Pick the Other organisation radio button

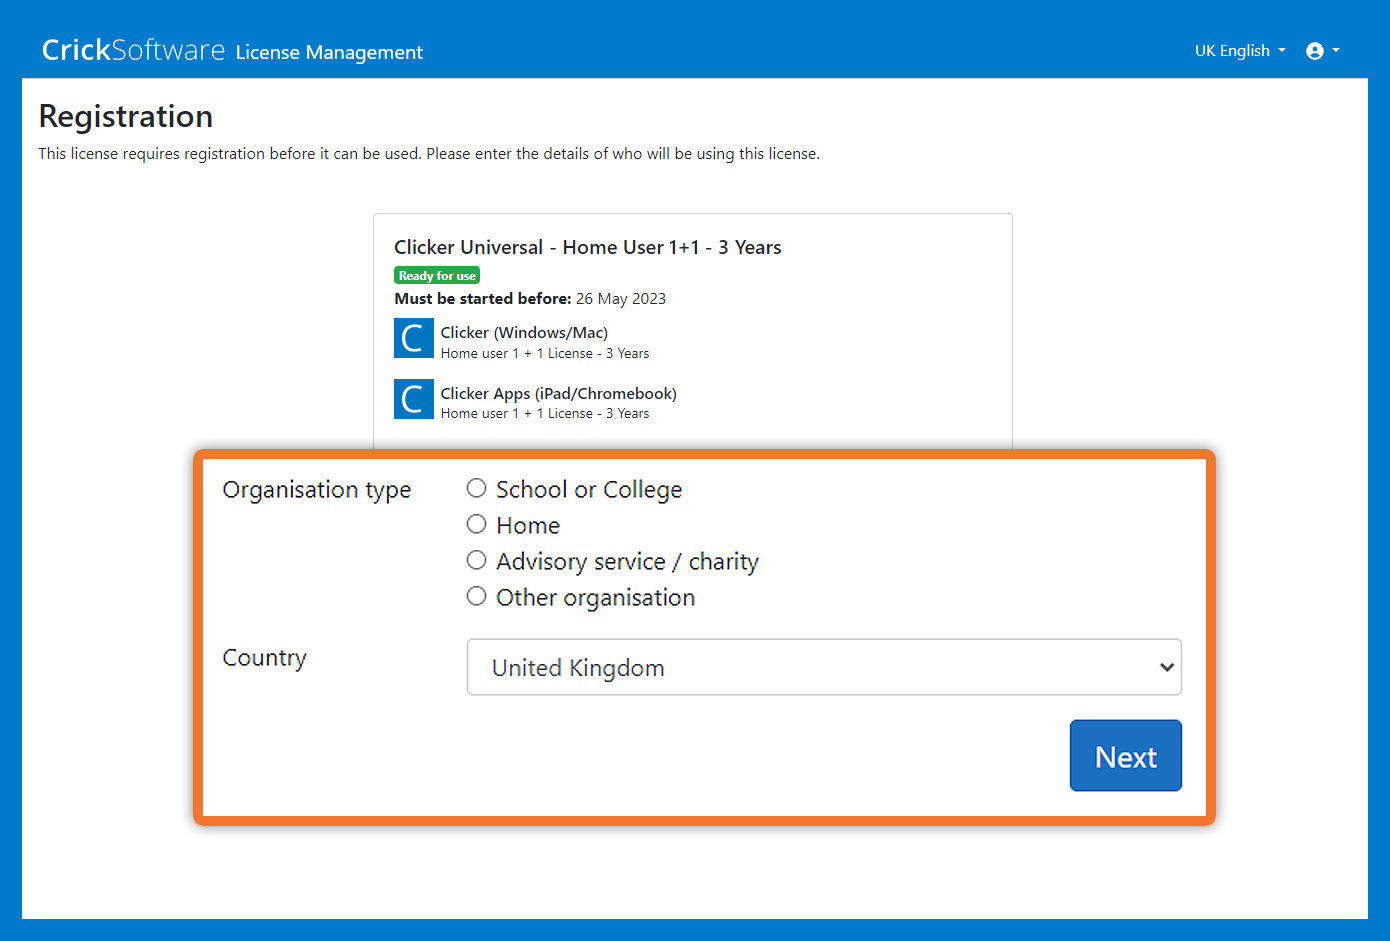(x=477, y=596)
